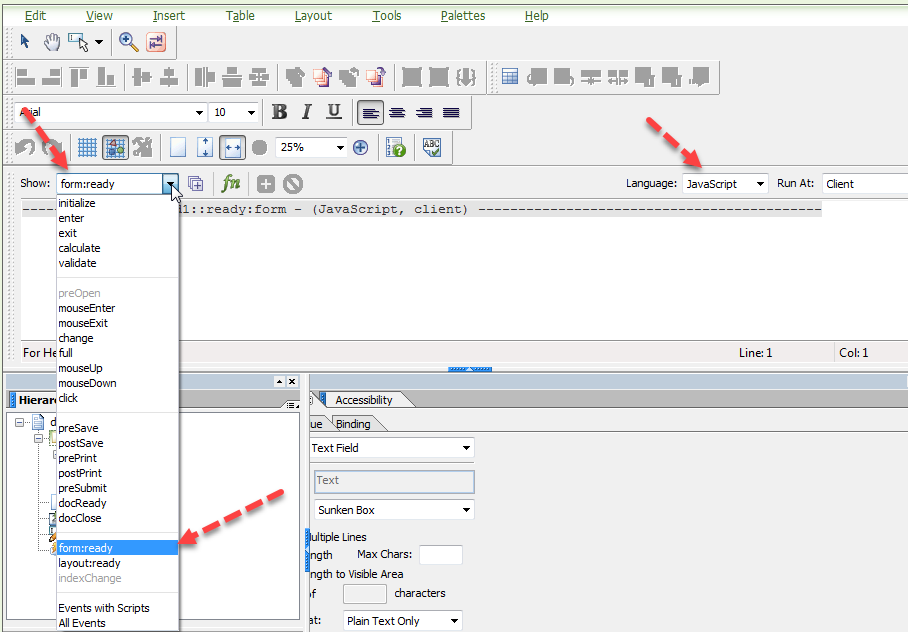Screen dimensions: 908x632
Task: Open the numbered list help icon
Action: pyautogui.click(x=396, y=148)
